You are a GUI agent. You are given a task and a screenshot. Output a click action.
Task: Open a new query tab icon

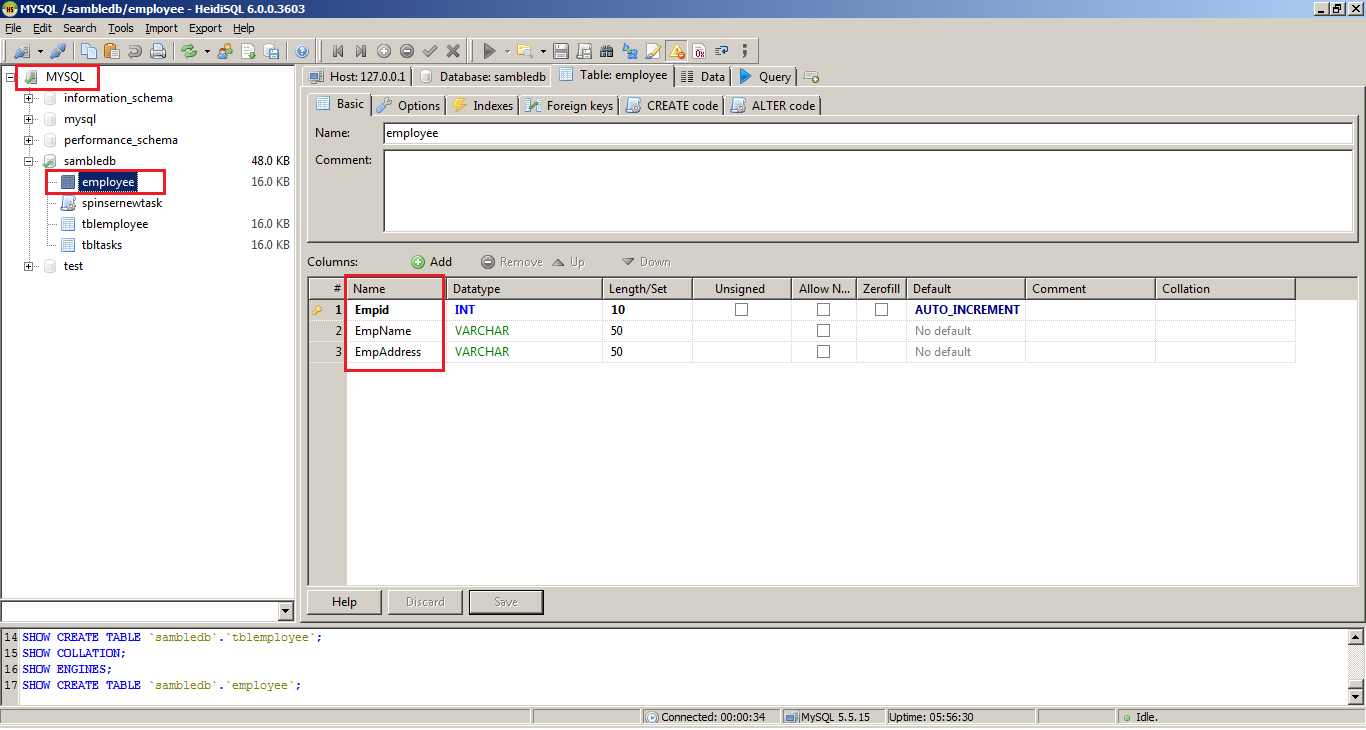[x=811, y=77]
